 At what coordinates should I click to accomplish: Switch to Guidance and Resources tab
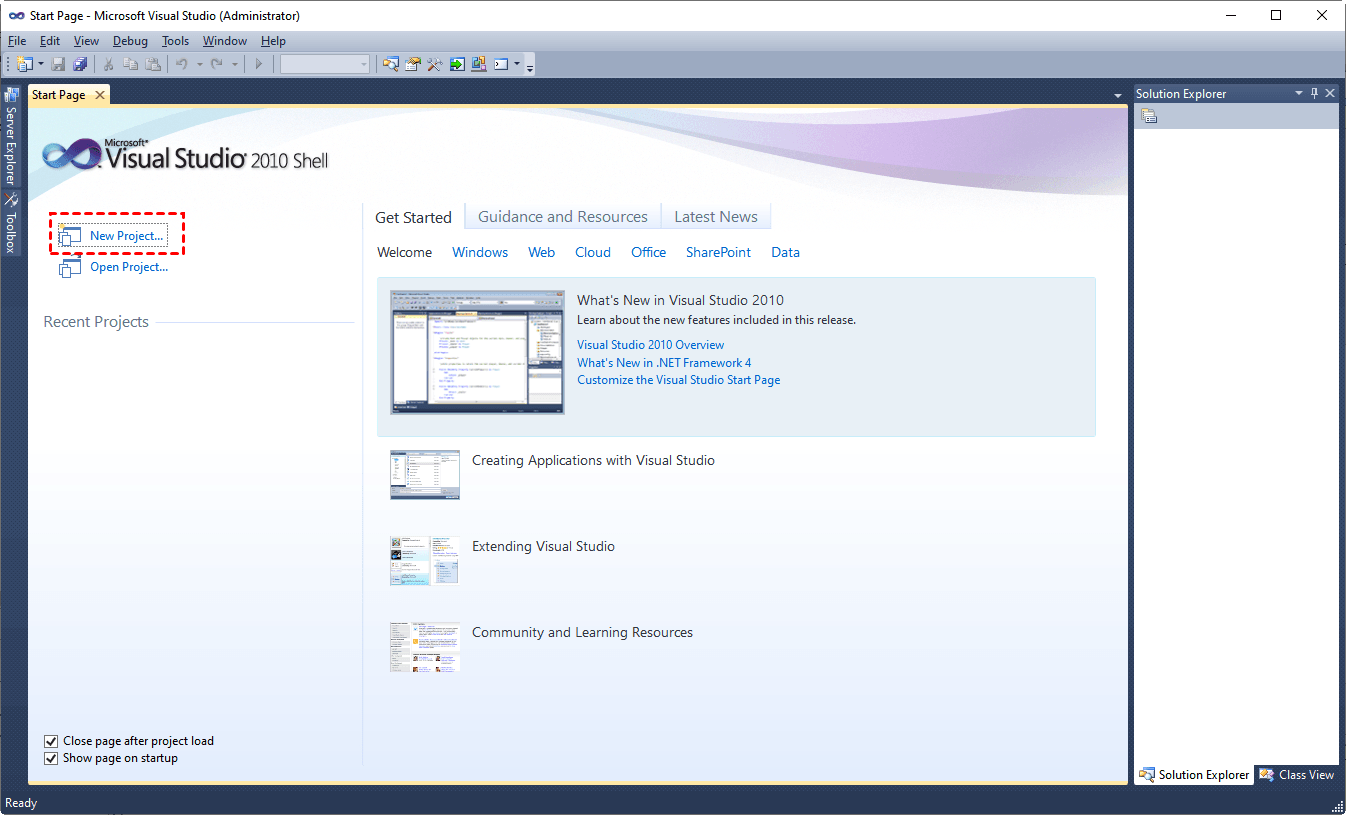pos(563,217)
